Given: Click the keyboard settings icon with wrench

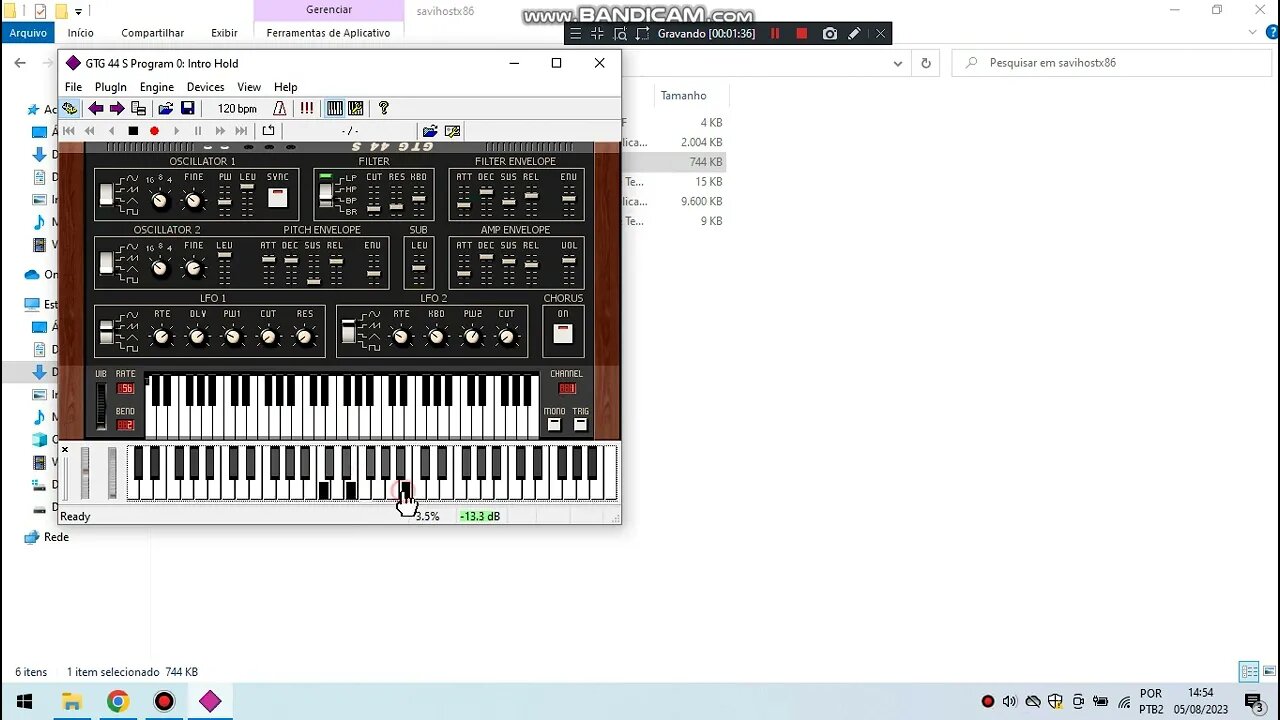Looking at the screenshot, I should (356, 108).
